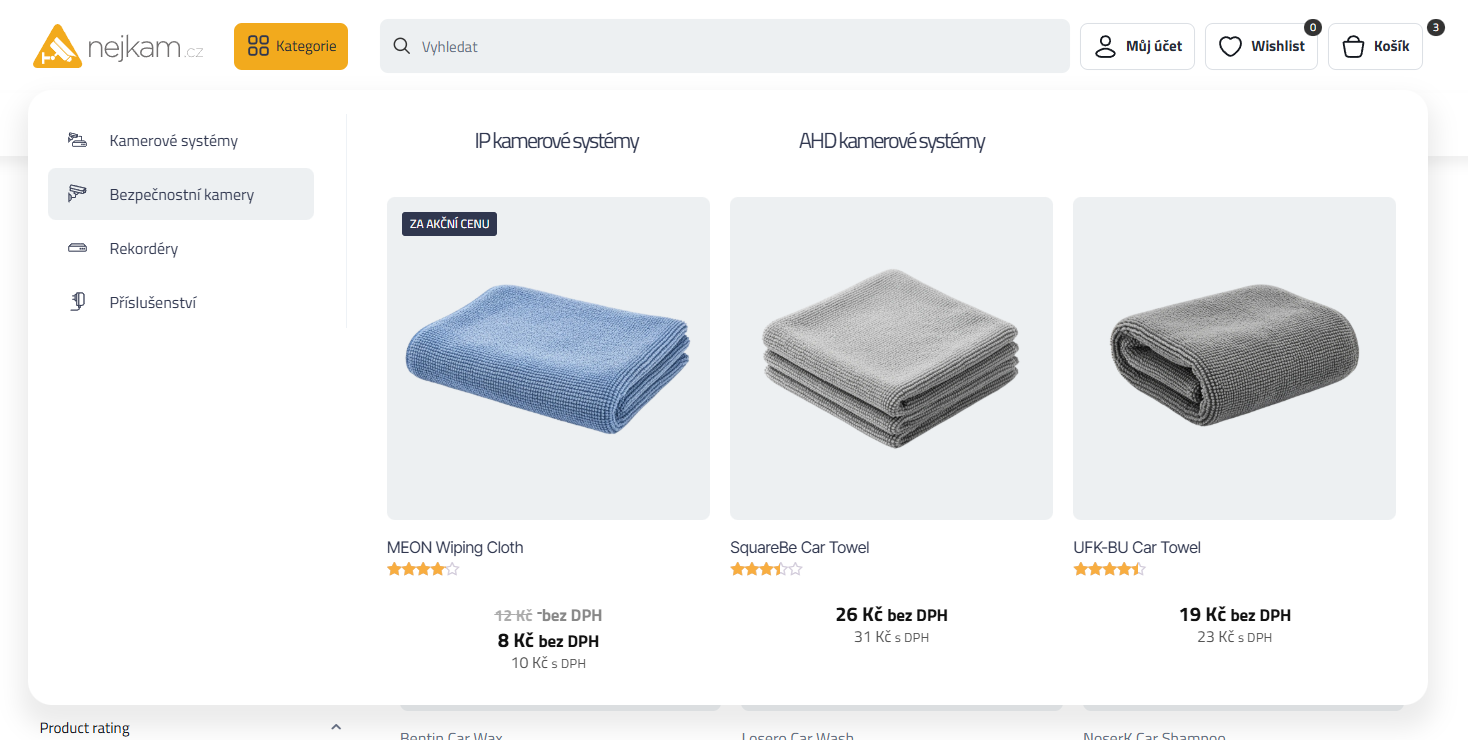The height and width of the screenshot is (740, 1468).
Task: Collapse the Product rating filter chevron
Action: click(x=336, y=727)
